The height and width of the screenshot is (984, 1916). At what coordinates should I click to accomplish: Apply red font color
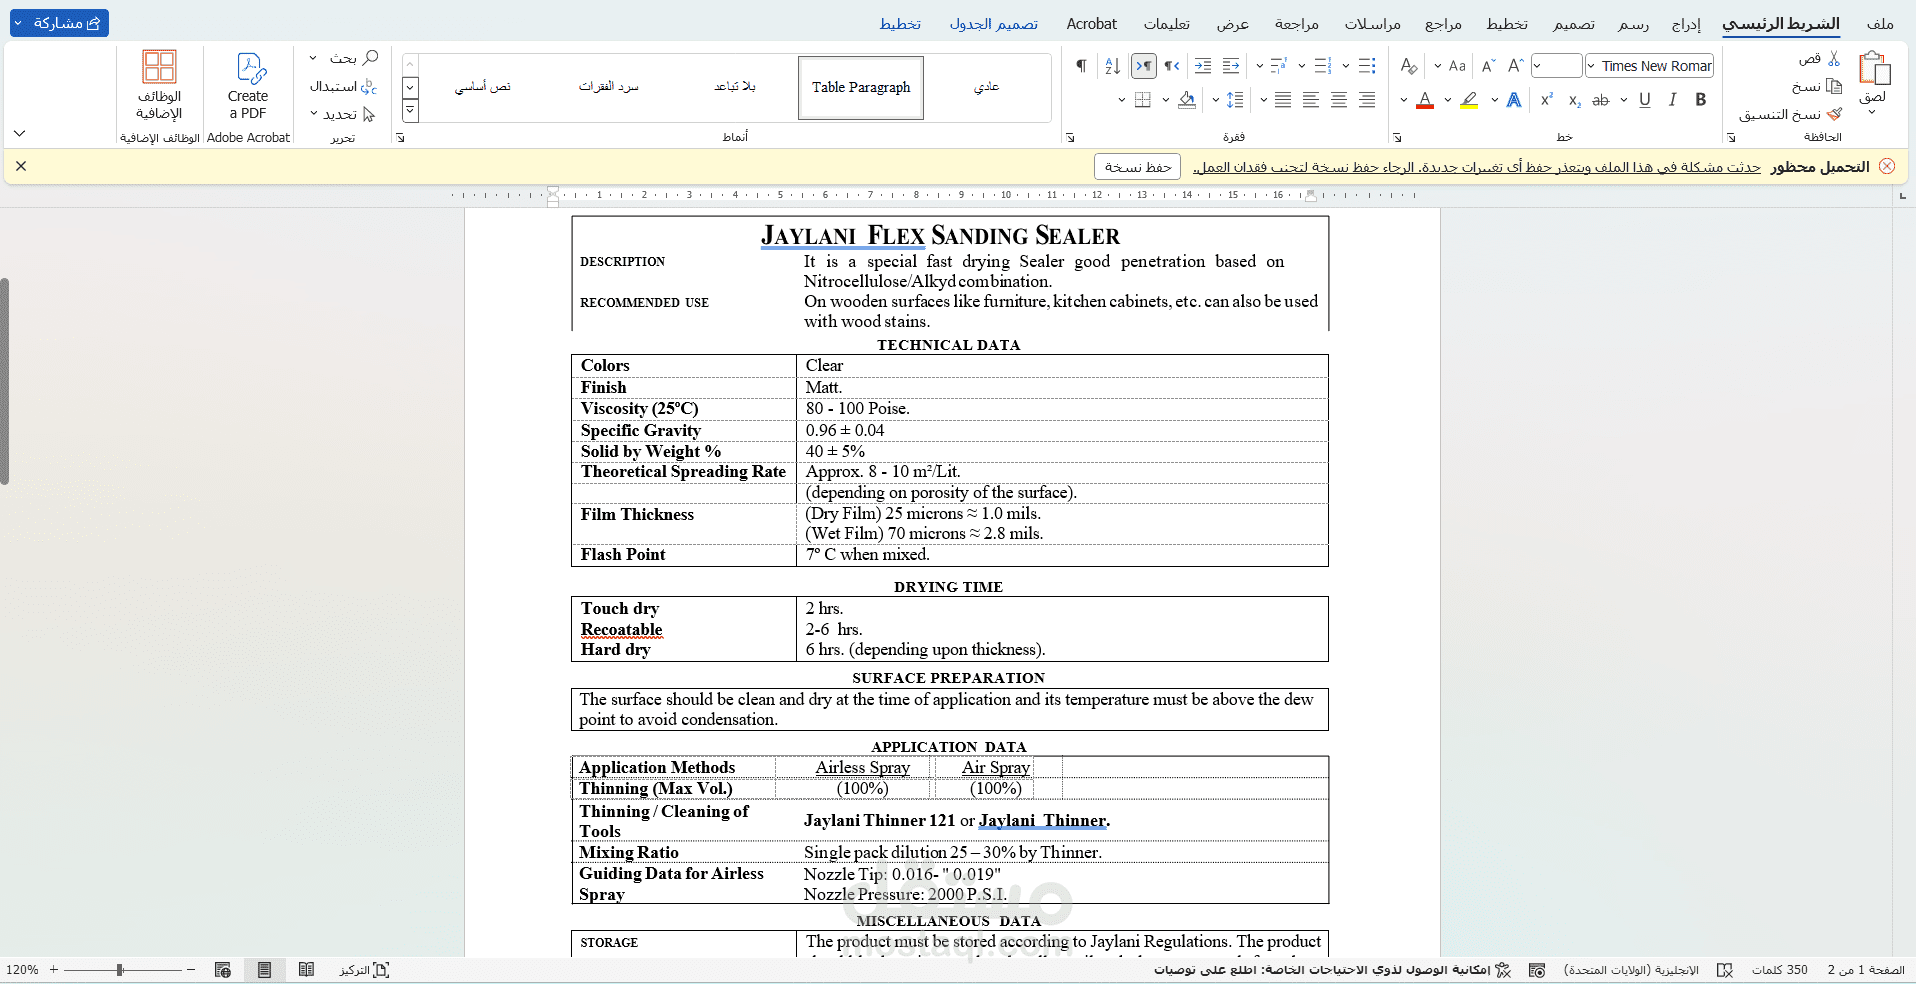[1425, 100]
